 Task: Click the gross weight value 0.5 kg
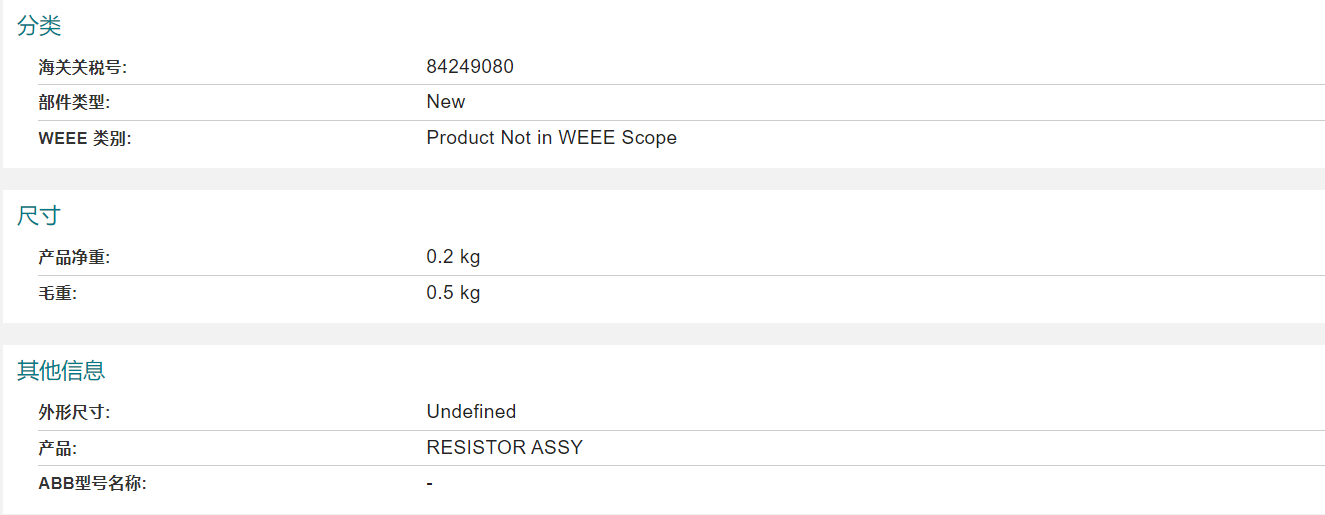453,293
